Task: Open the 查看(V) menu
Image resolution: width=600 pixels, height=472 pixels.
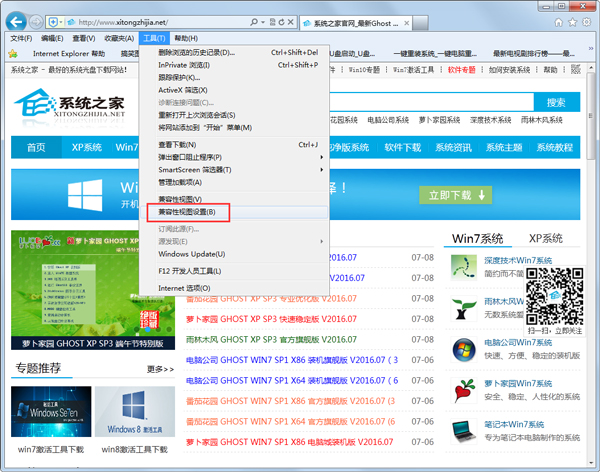Action: tap(83, 38)
